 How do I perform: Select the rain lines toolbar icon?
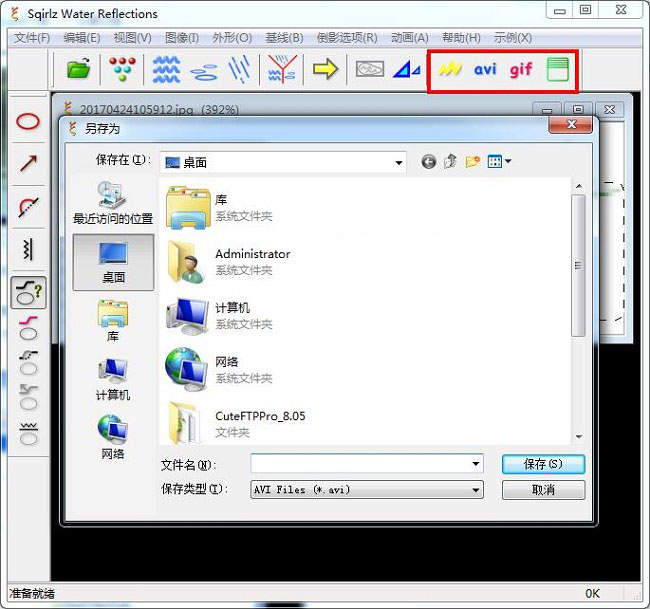pos(240,69)
